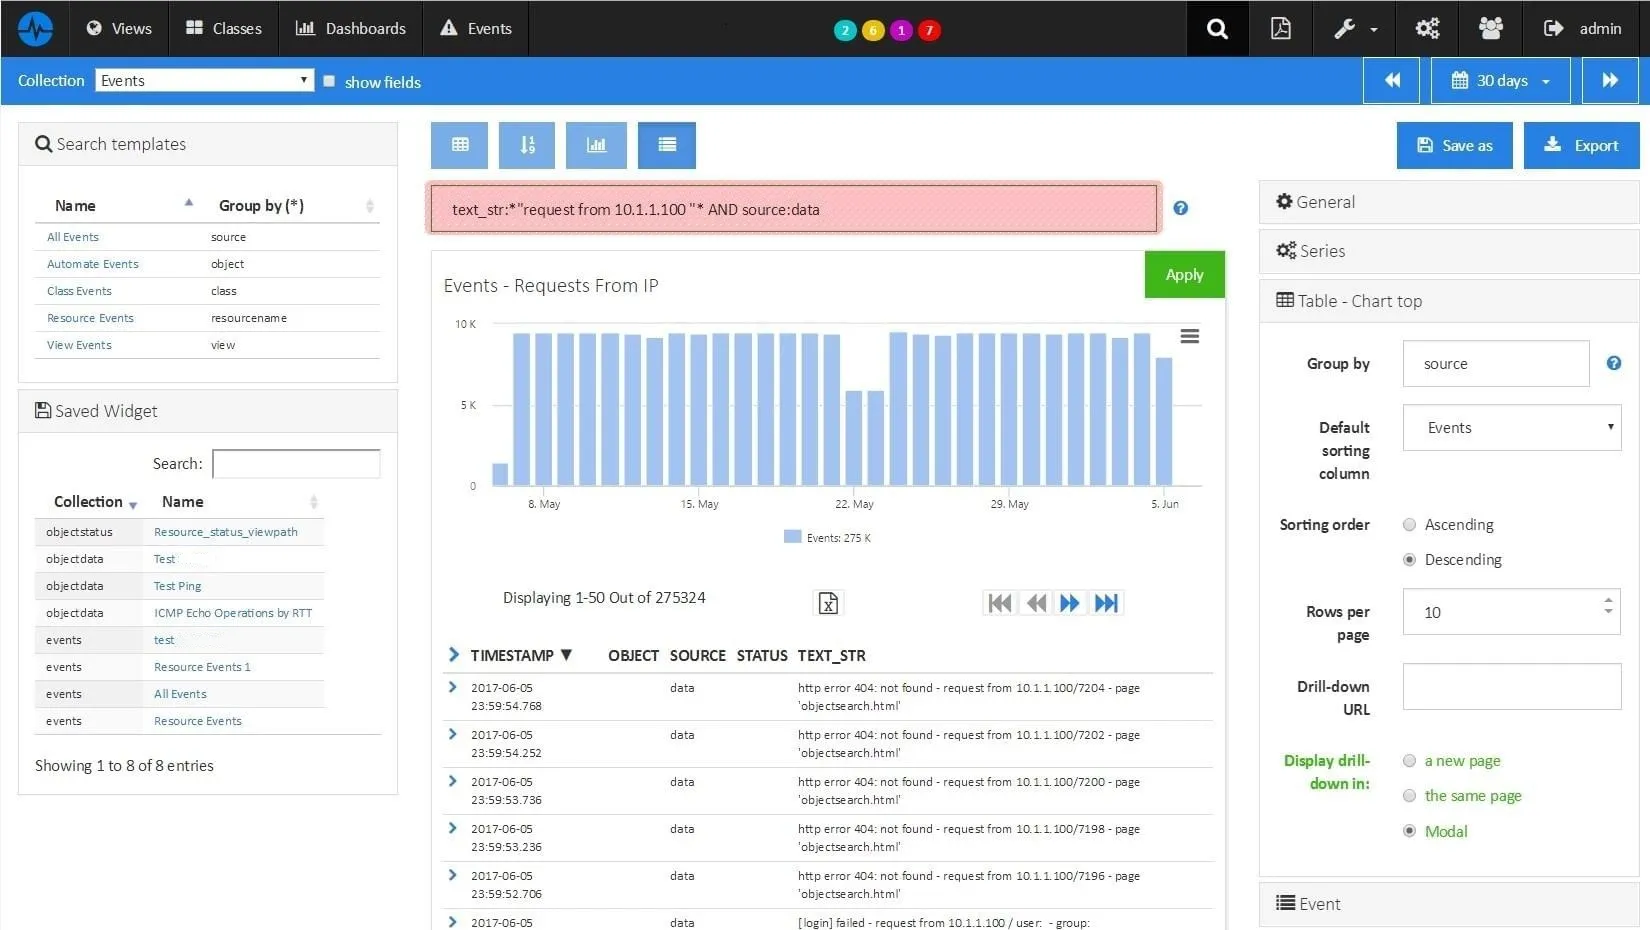Open the Dashboards menu

351,28
